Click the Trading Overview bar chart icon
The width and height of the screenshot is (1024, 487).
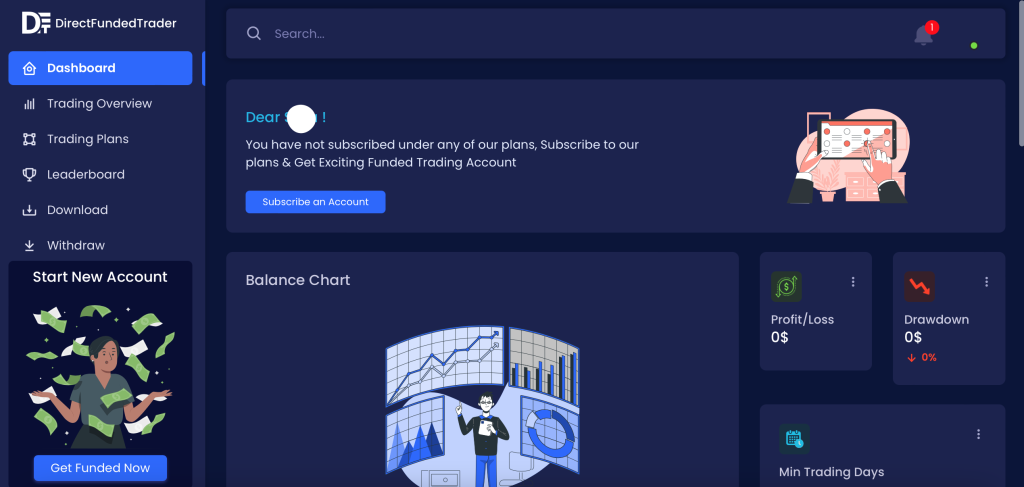29,104
